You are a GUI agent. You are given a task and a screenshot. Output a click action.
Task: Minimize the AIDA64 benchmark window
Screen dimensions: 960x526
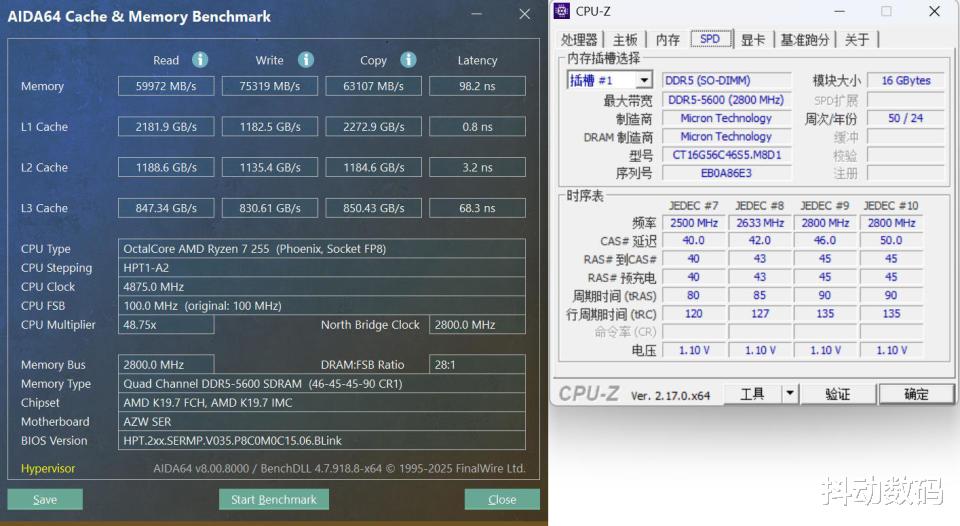(477, 14)
